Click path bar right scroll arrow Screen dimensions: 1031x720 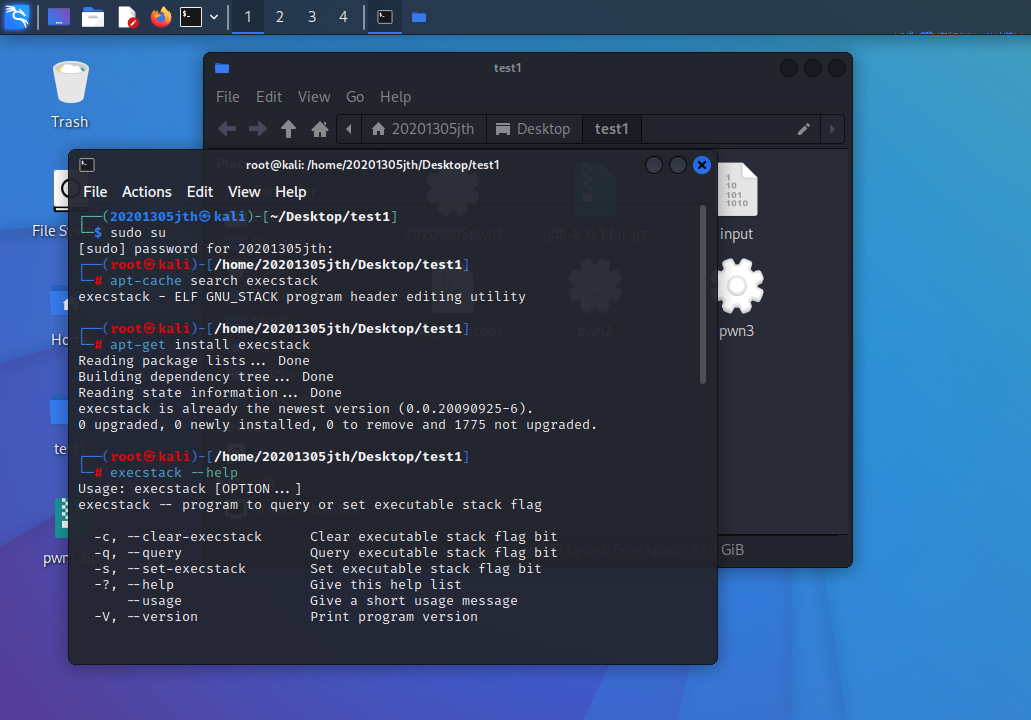point(832,129)
